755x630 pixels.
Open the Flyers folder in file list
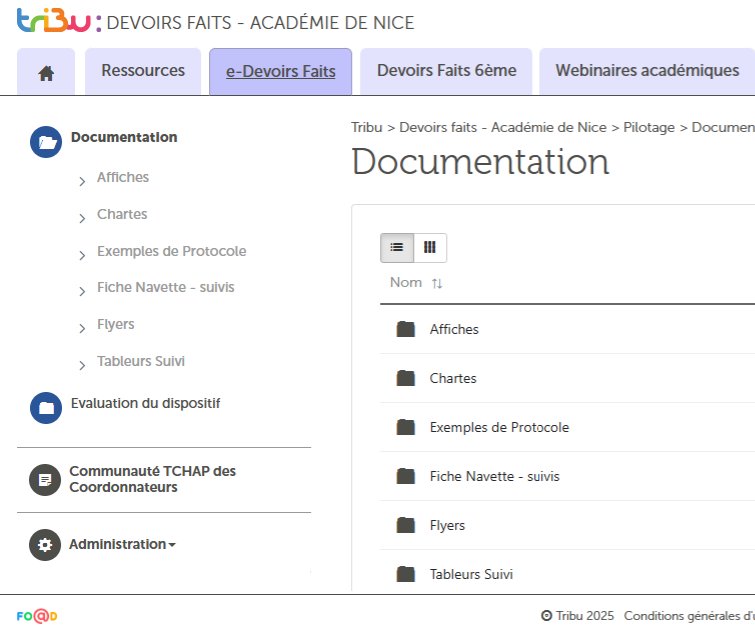pyautogui.click(x=447, y=525)
